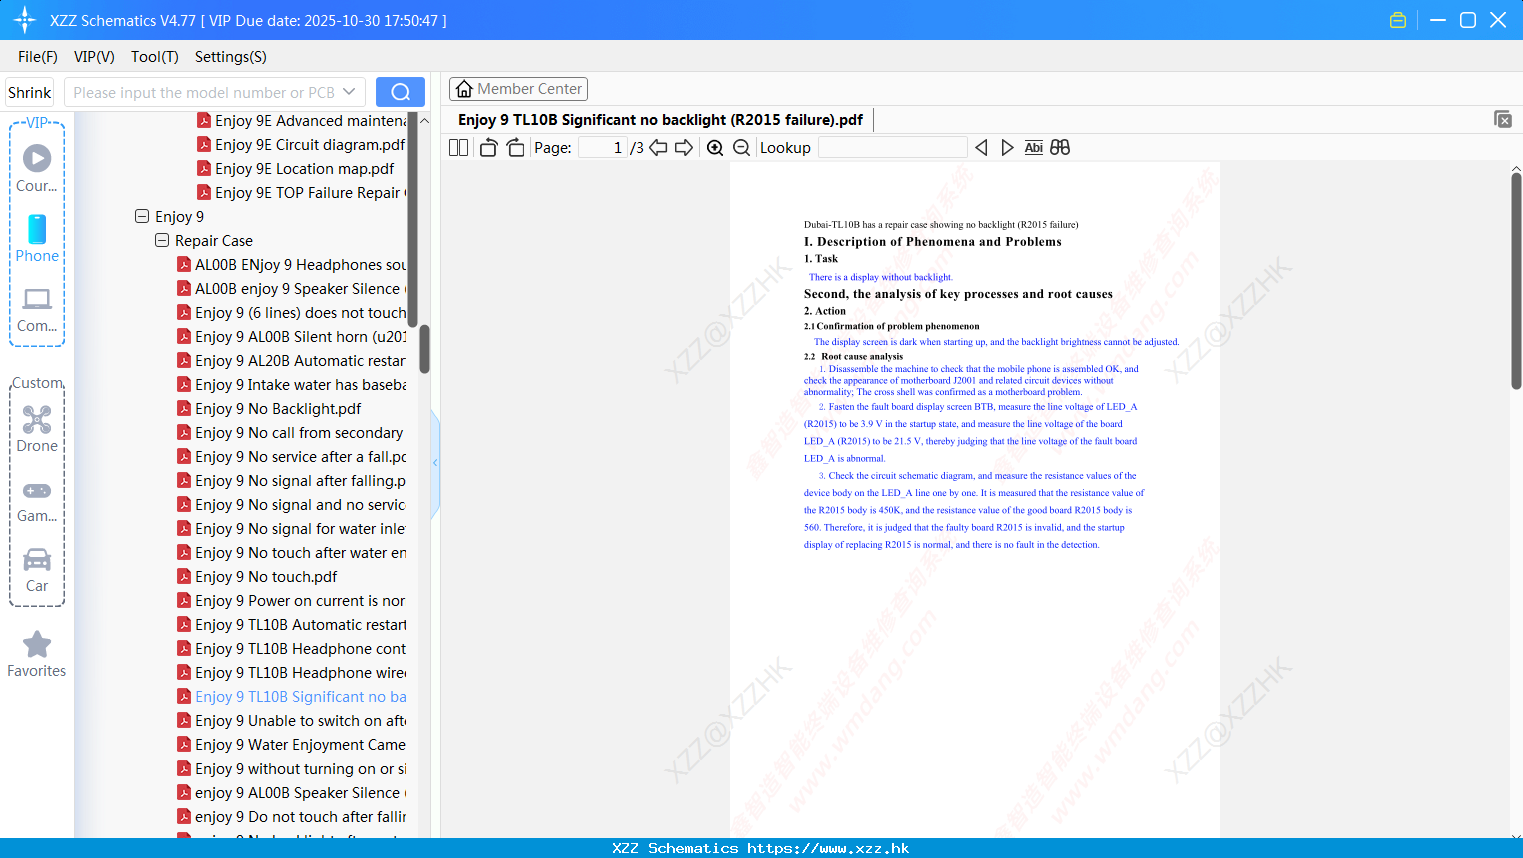The height and width of the screenshot is (858, 1523).
Task: Open Enjoy 9 No signal after falling file
Action: tap(292, 480)
